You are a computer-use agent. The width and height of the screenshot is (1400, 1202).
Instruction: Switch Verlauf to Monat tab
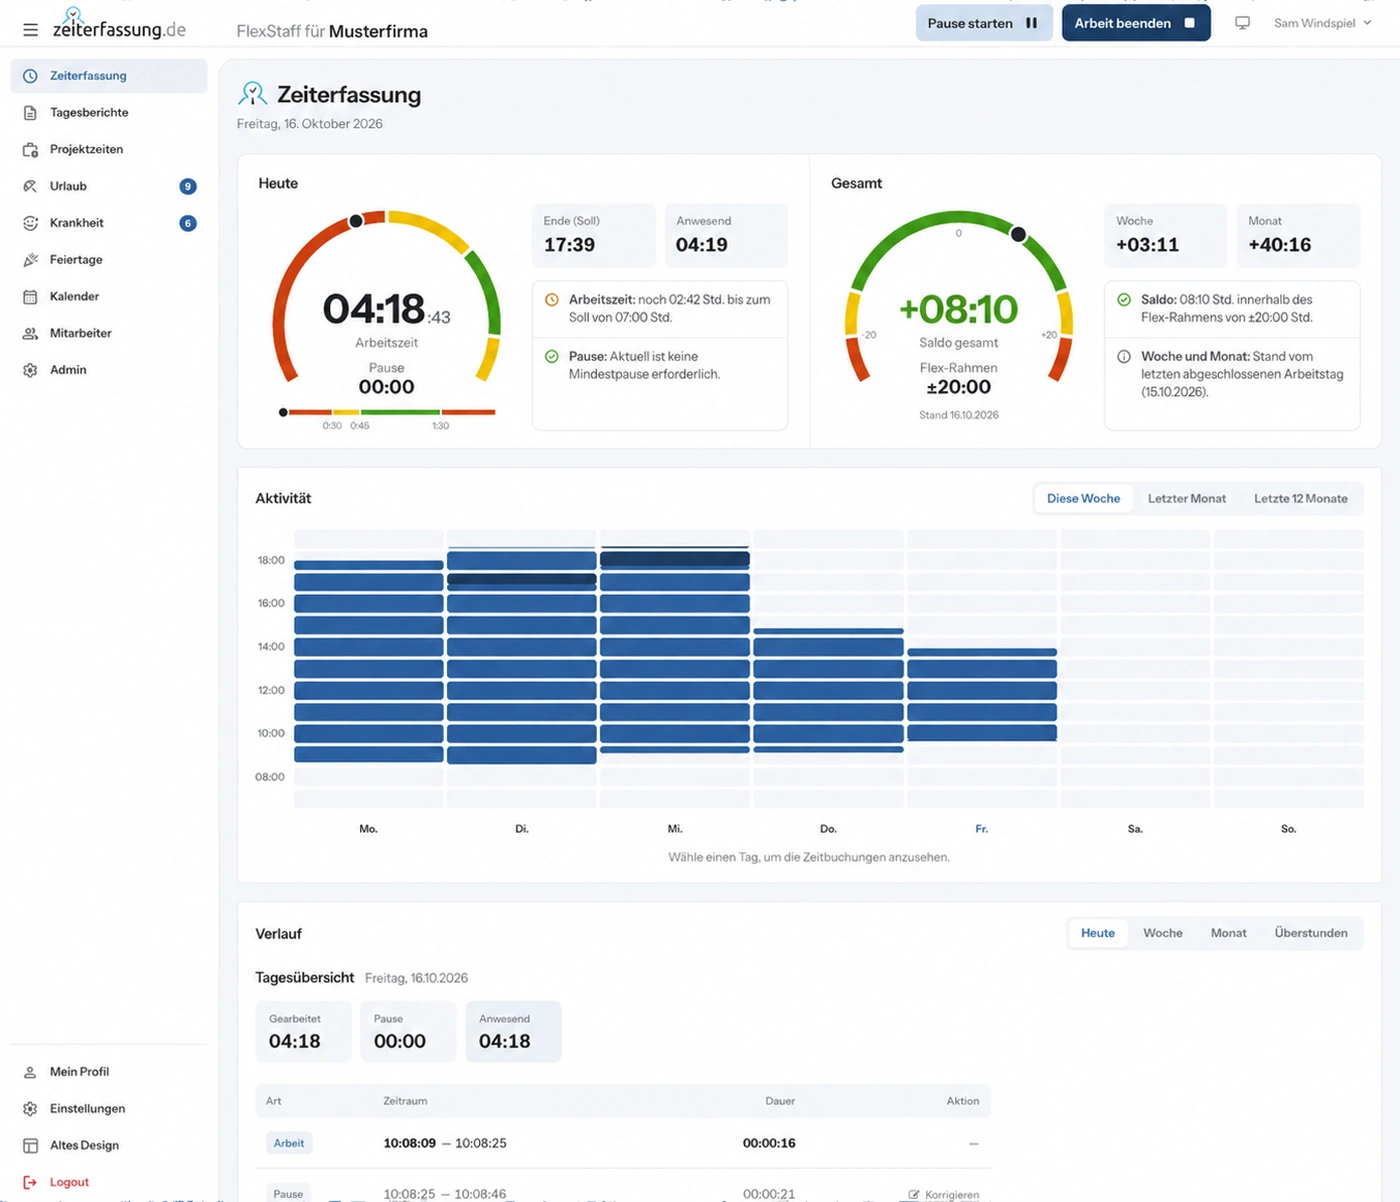1228,933
